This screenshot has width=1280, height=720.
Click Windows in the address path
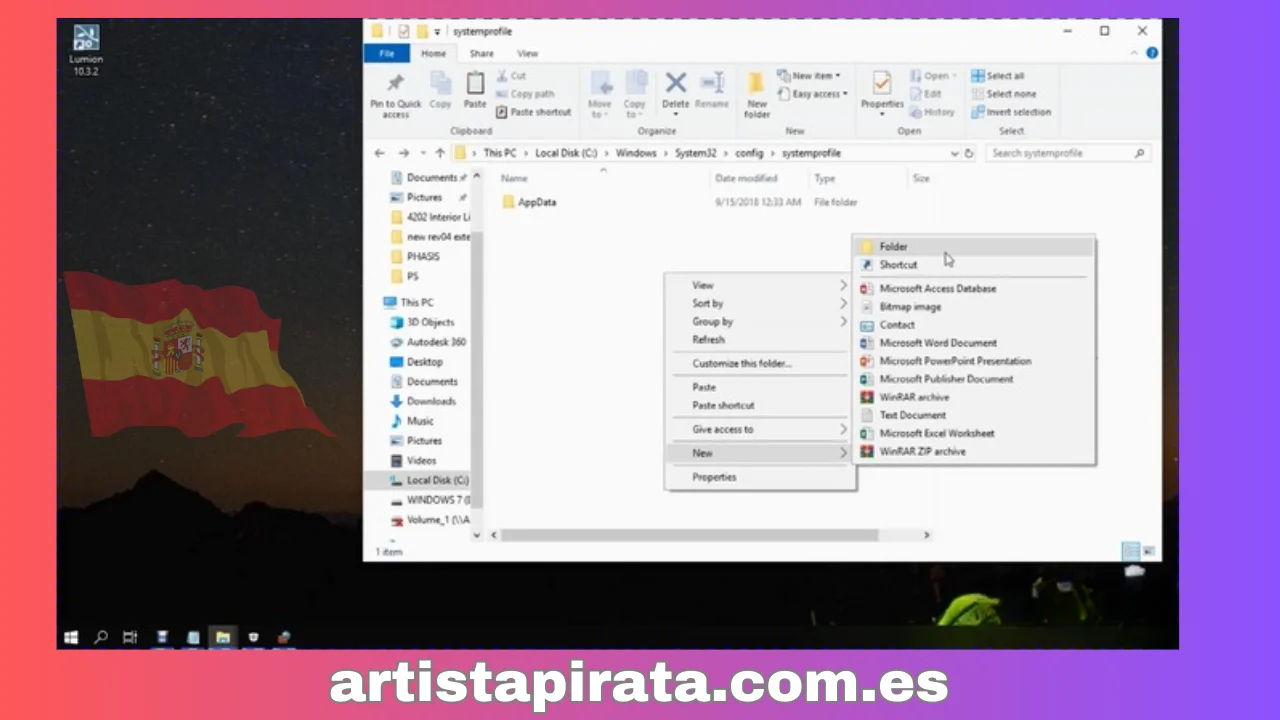tap(636, 153)
